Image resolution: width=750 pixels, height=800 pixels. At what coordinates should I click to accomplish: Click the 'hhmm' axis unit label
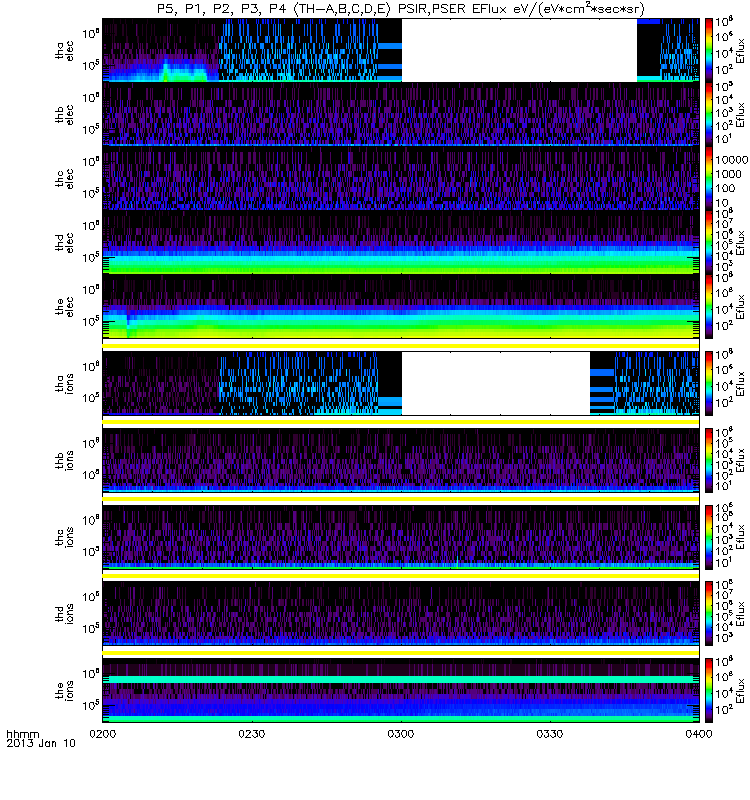pos(22,735)
